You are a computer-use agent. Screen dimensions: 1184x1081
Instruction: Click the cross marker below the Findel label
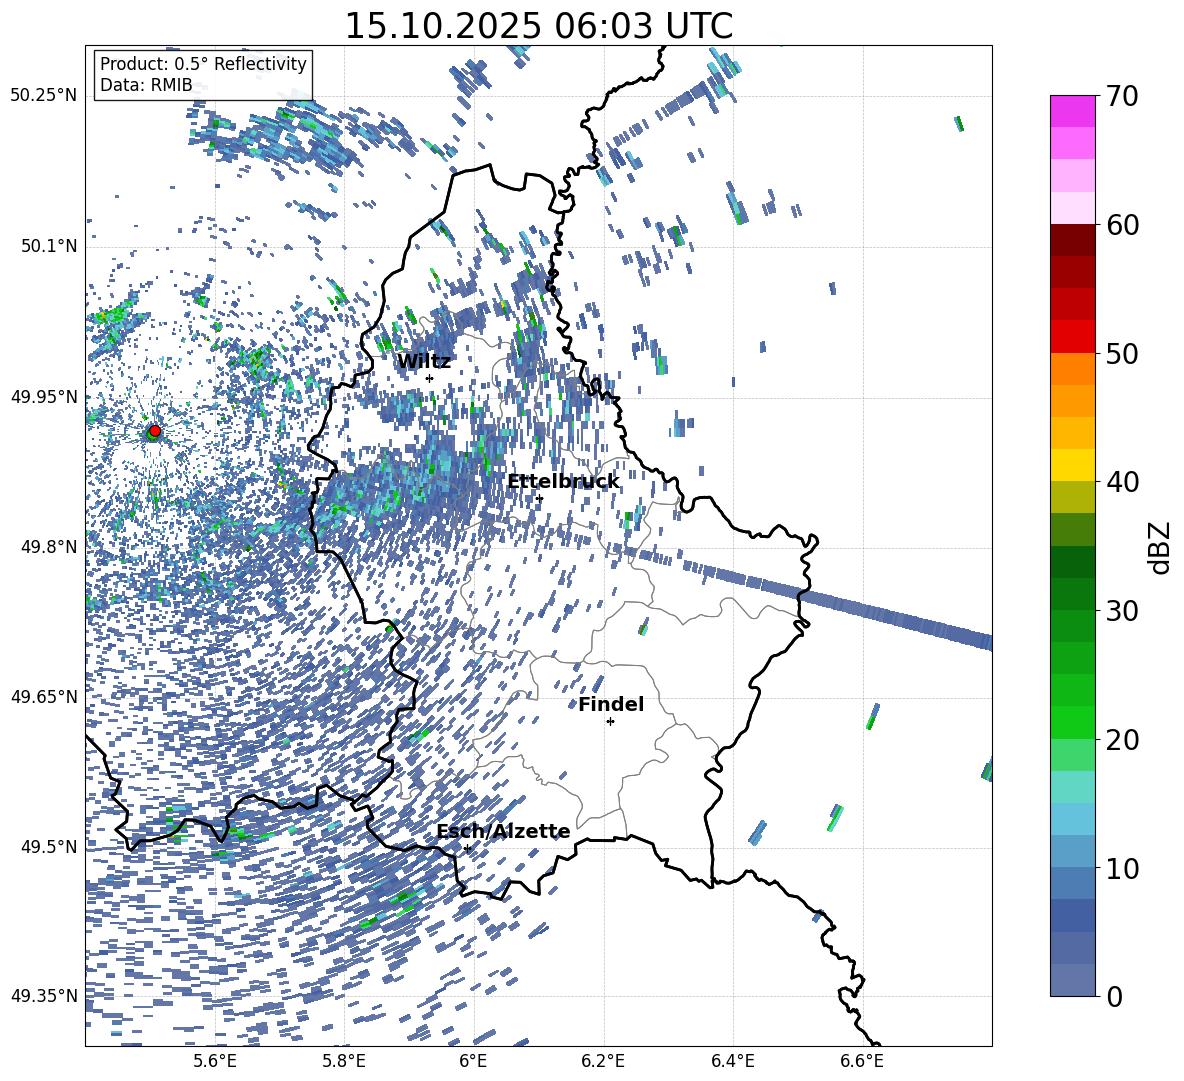(610, 722)
